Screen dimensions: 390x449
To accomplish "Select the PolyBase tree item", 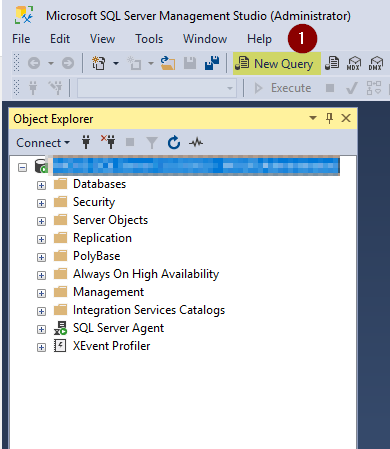I will click(97, 256).
